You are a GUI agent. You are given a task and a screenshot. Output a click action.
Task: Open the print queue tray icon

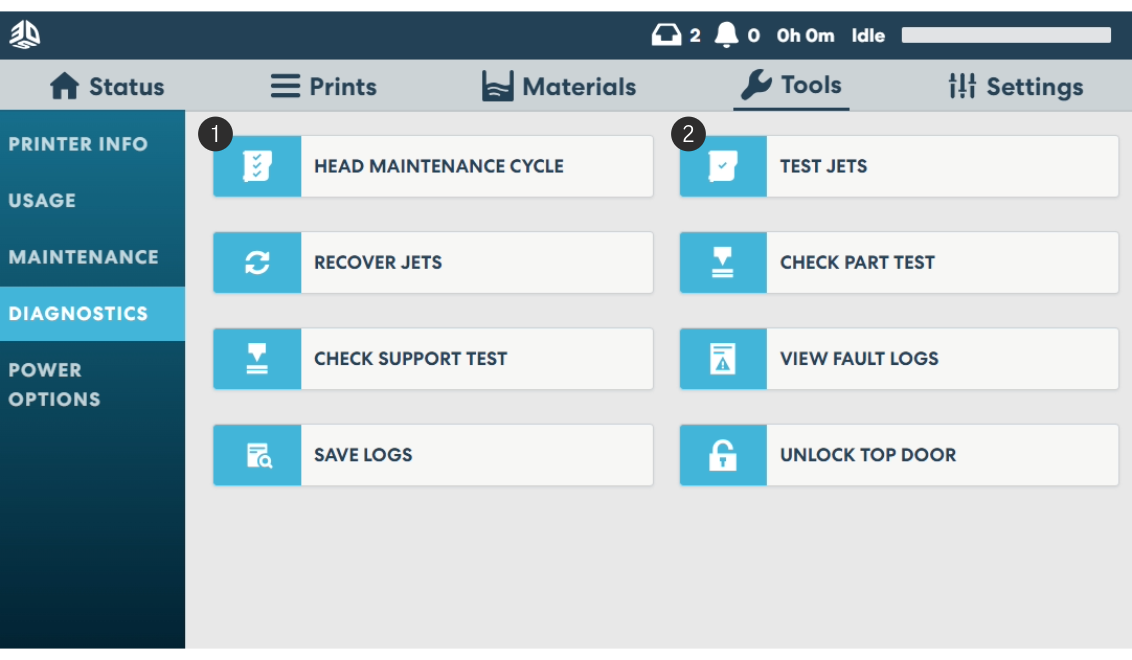[665, 36]
